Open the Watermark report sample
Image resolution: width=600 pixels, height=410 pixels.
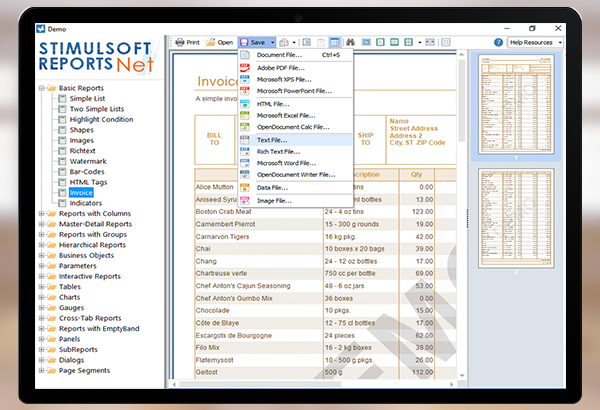coord(90,161)
